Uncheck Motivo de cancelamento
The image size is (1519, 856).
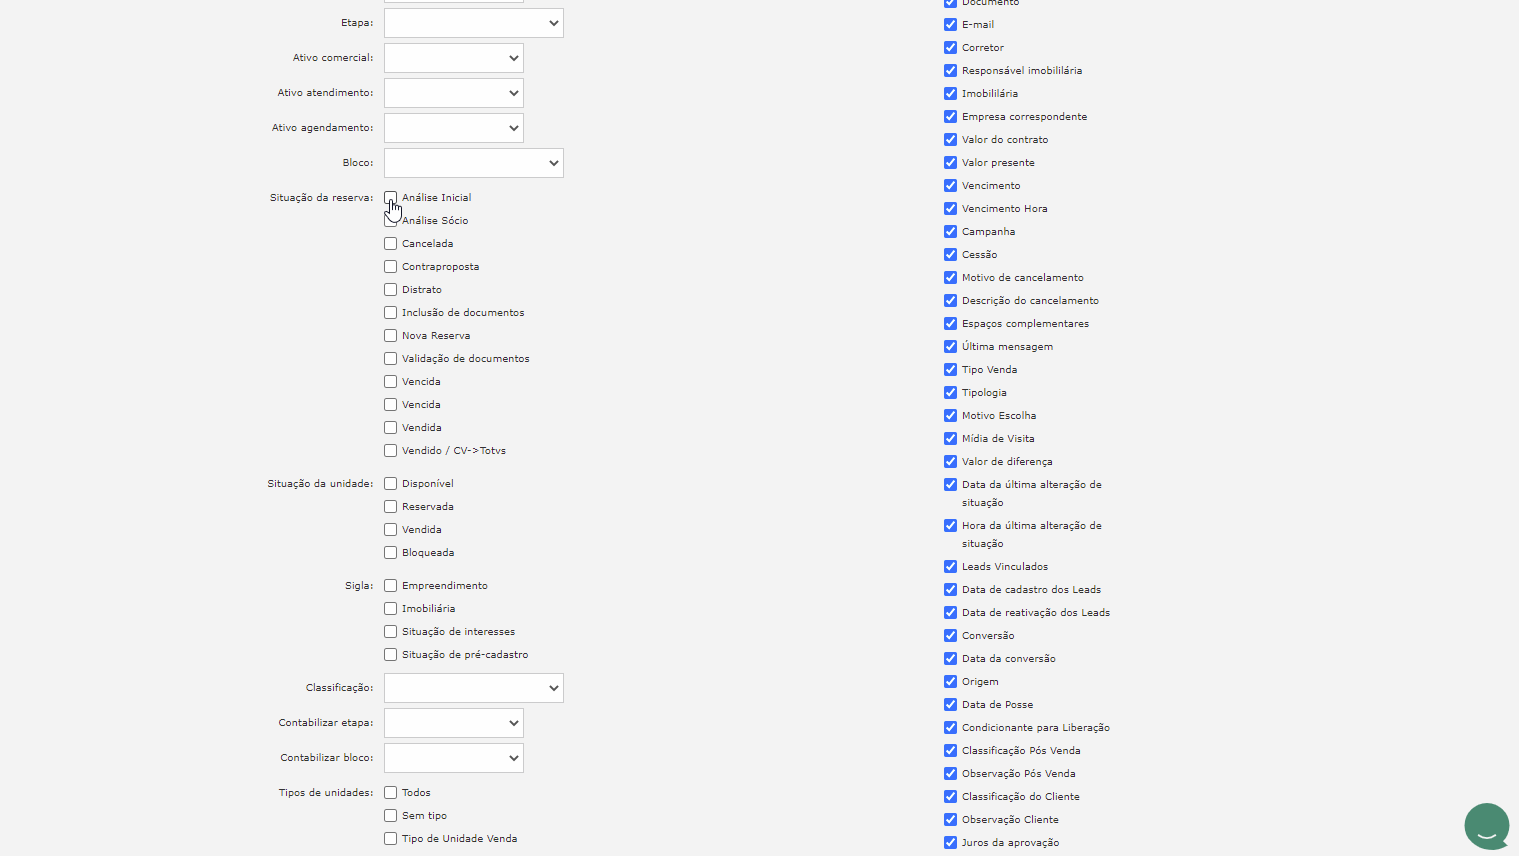(x=951, y=278)
